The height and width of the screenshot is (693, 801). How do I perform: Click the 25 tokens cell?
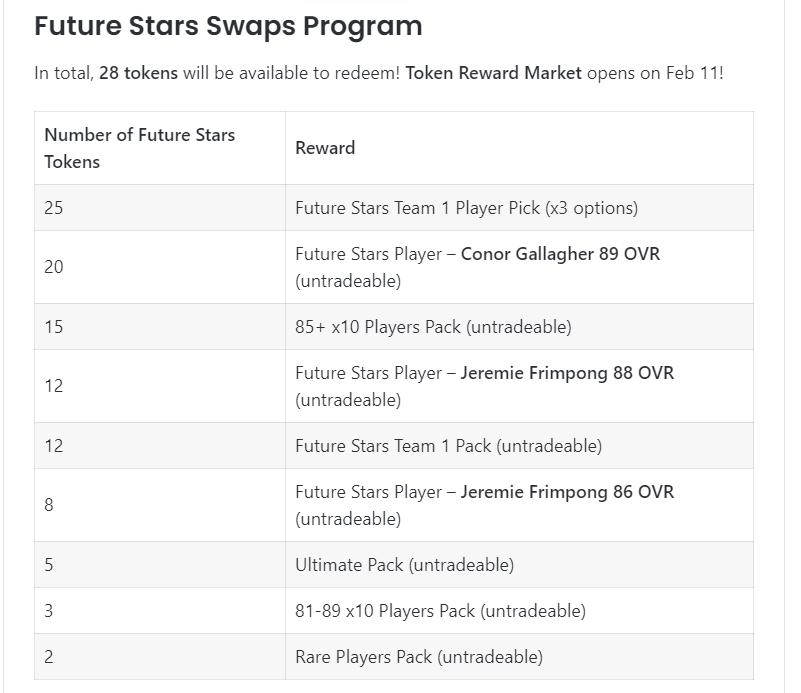click(54, 208)
